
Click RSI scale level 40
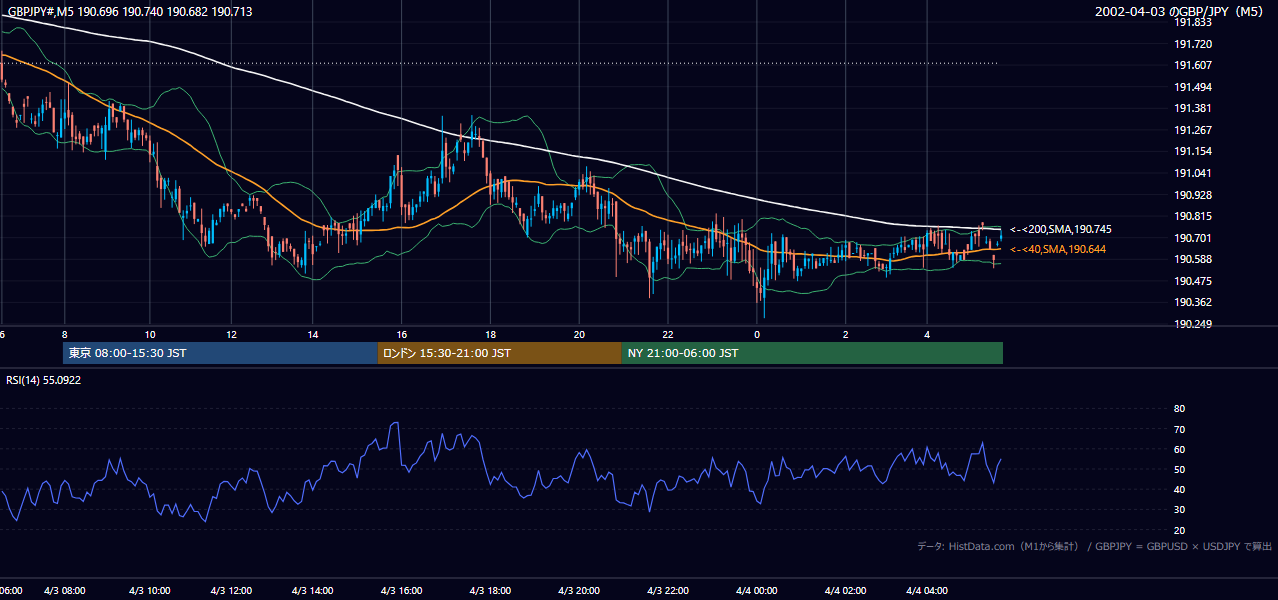click(1179, 489)
